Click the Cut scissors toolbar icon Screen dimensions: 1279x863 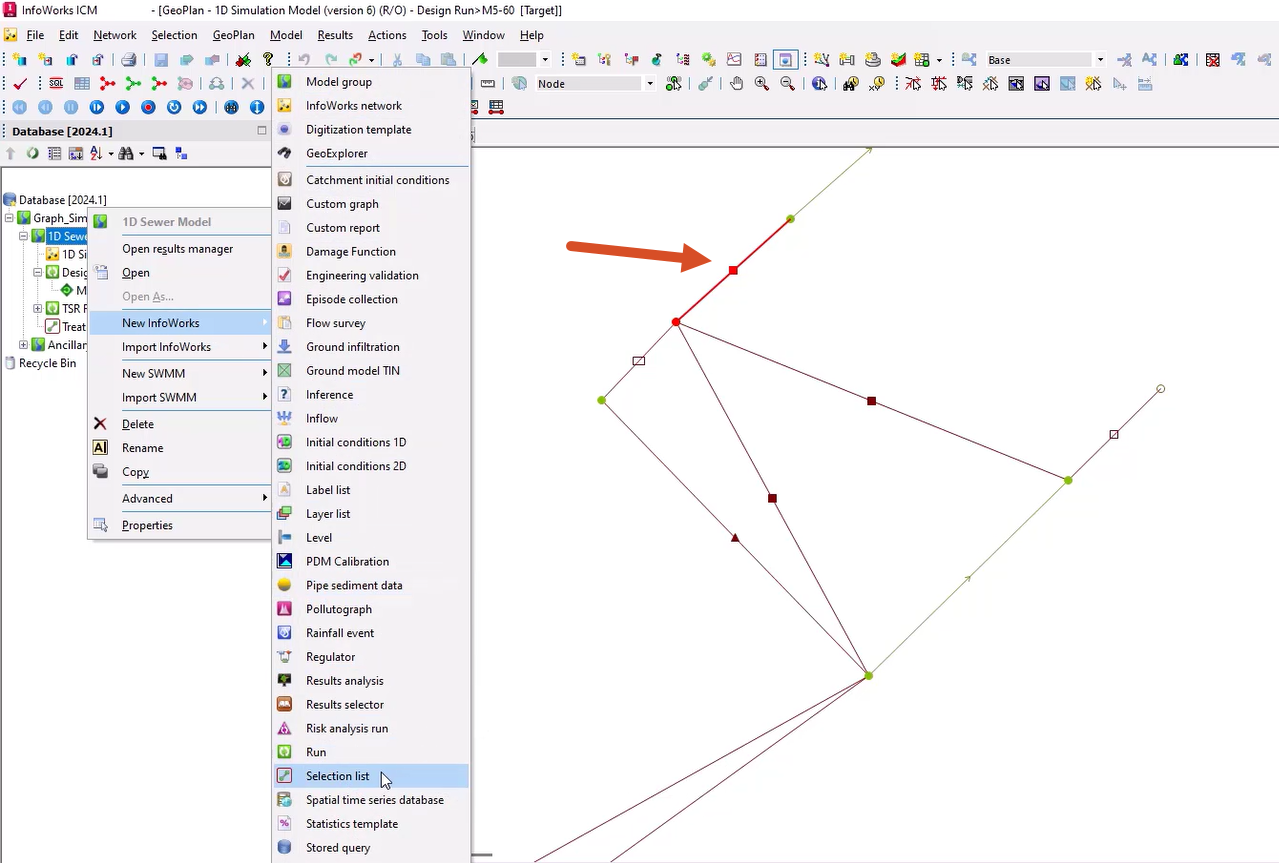point(397,60)
